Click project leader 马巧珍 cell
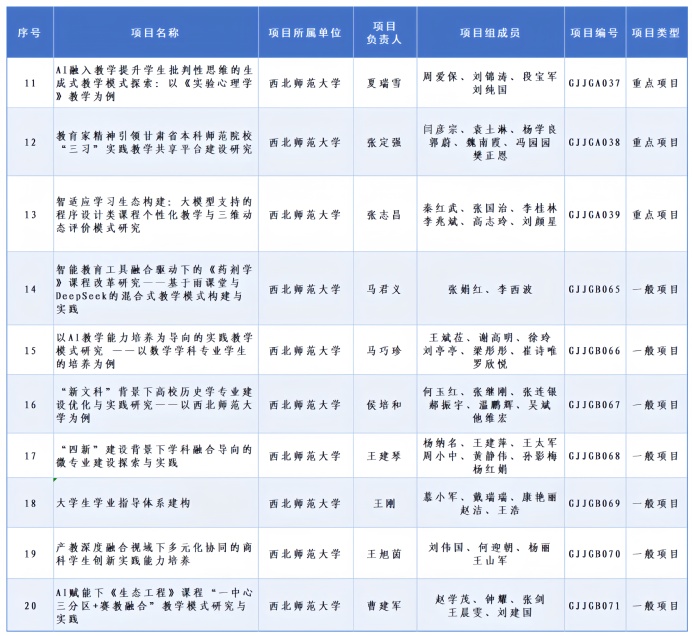This screenshot has height=636, width=692. 383,351
